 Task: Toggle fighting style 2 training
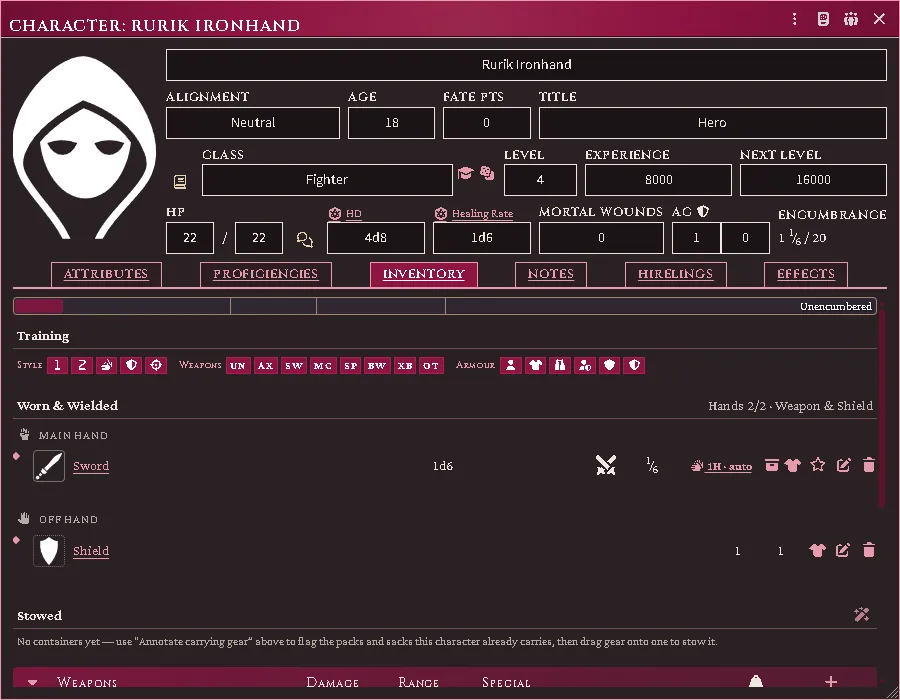click(82, 365)
